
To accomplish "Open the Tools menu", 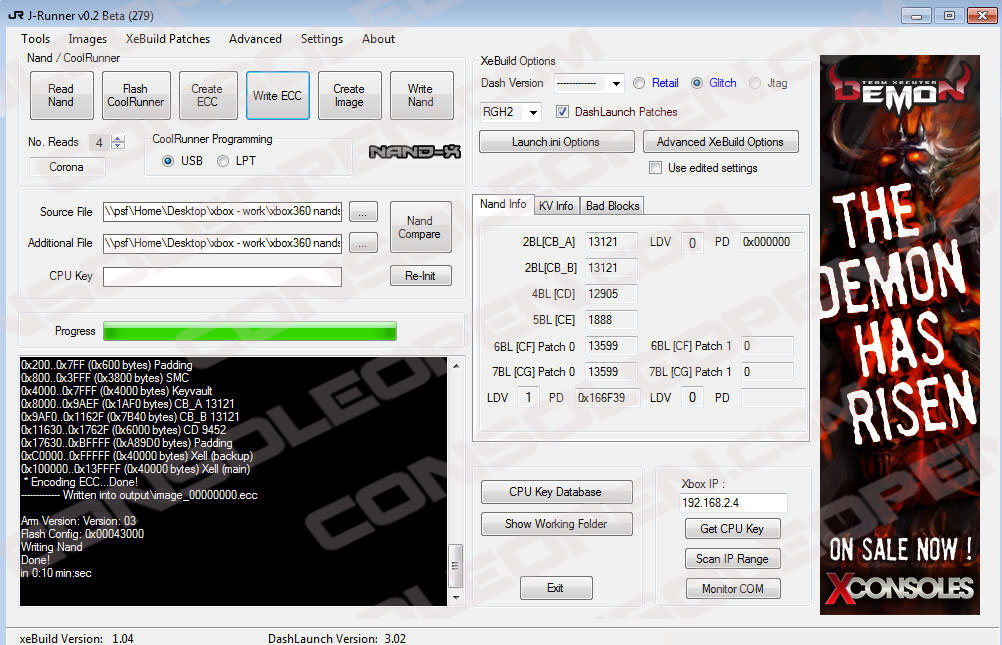I will tap(35, 39).
